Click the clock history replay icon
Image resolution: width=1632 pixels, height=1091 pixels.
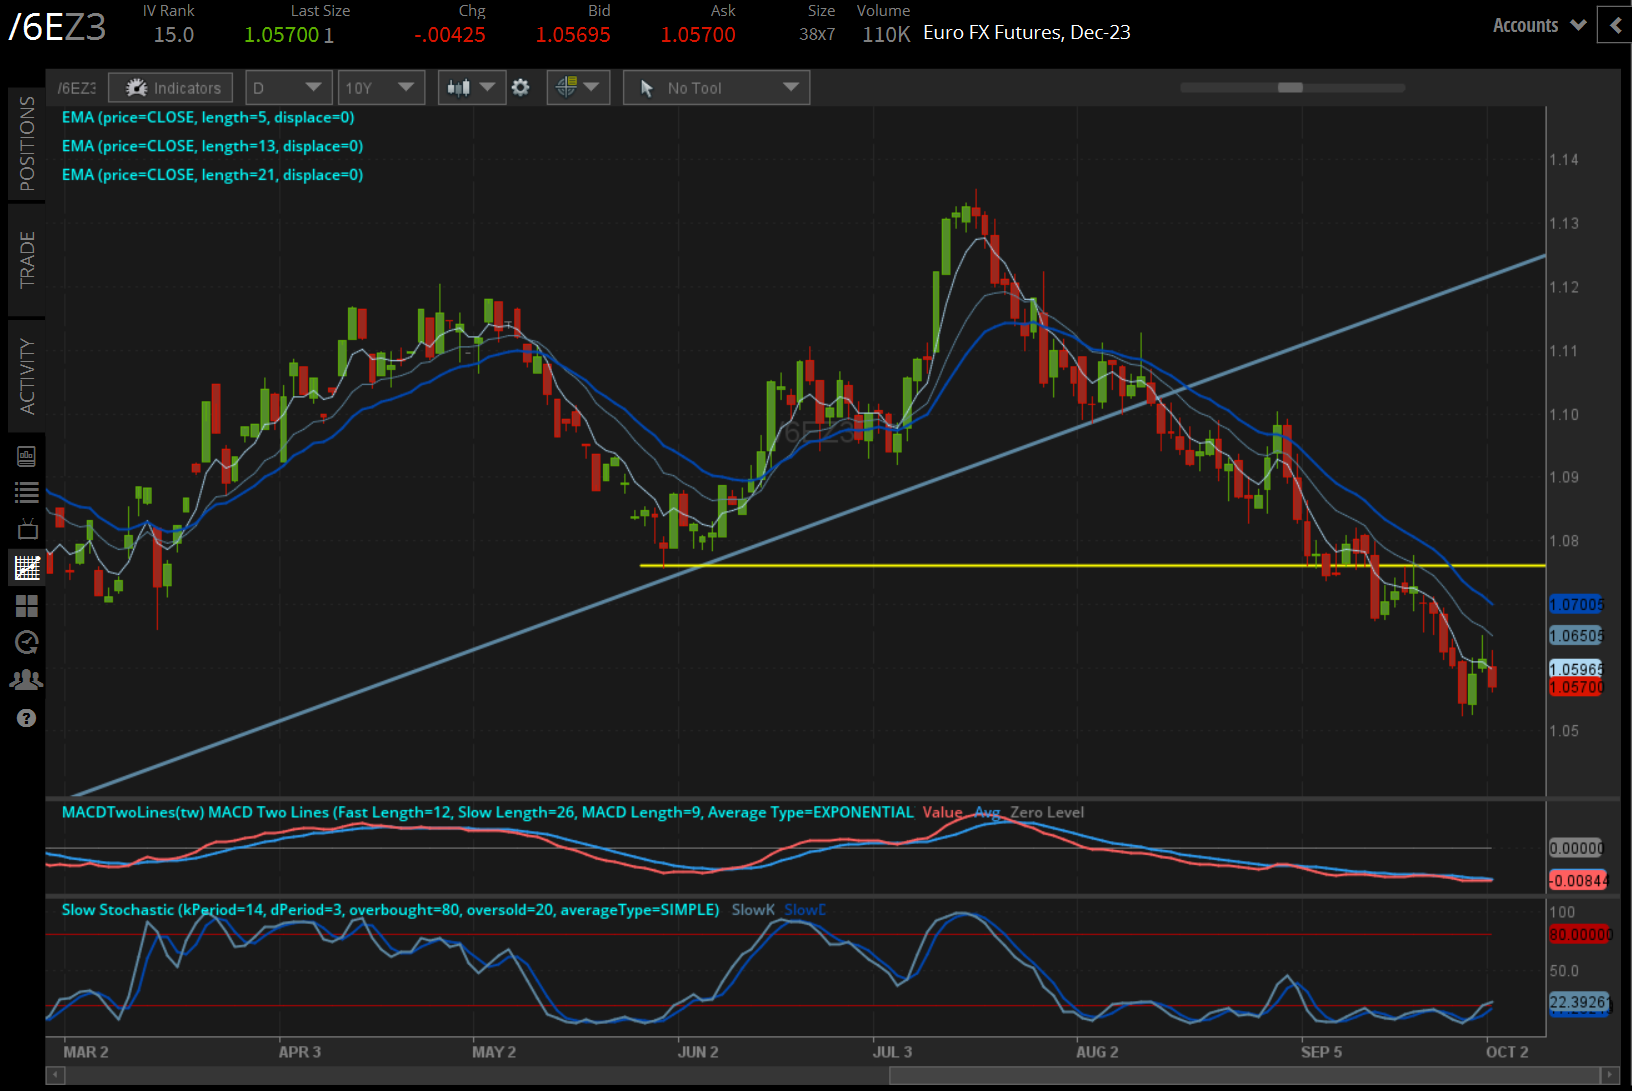click(26, 642)
